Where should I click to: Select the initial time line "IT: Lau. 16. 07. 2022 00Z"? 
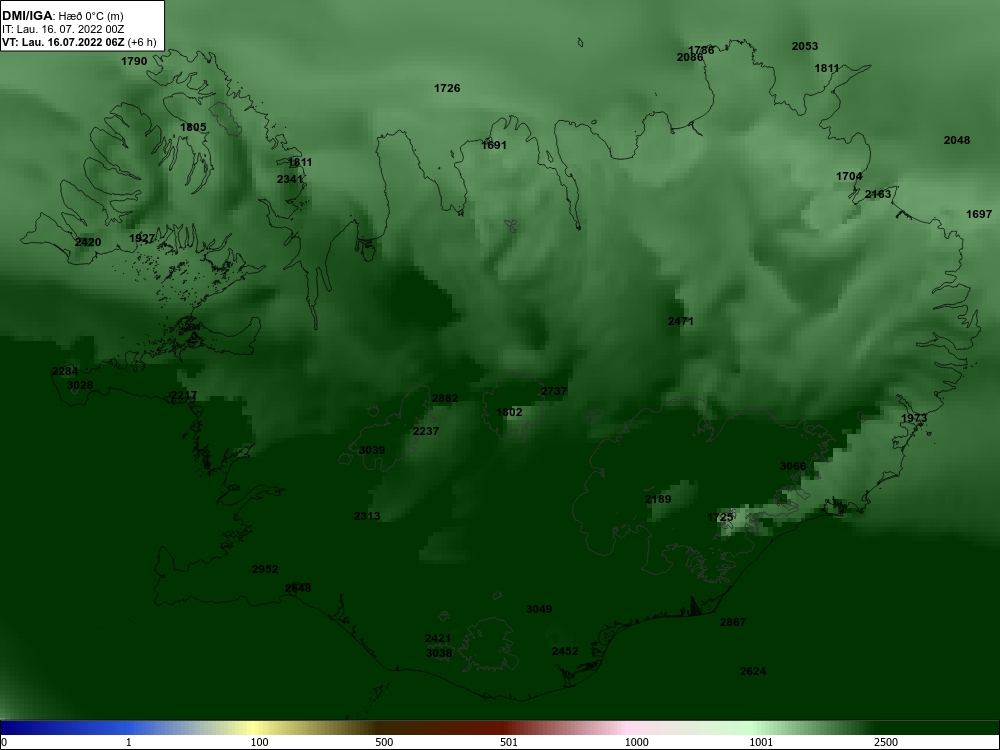[62, 29]
